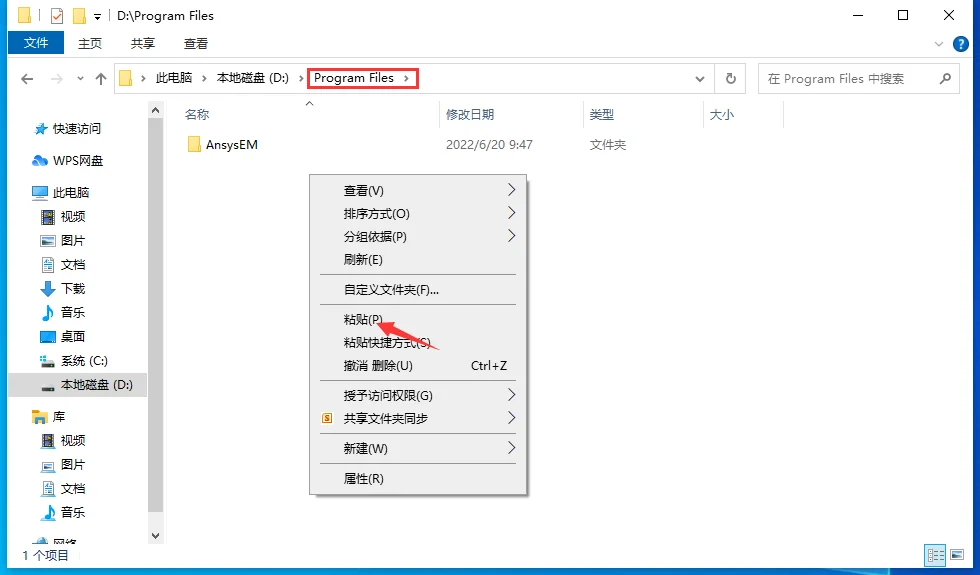Click the search magnifier icon
This screenshot has width=980, height=575.
click(x=946, y=78)
